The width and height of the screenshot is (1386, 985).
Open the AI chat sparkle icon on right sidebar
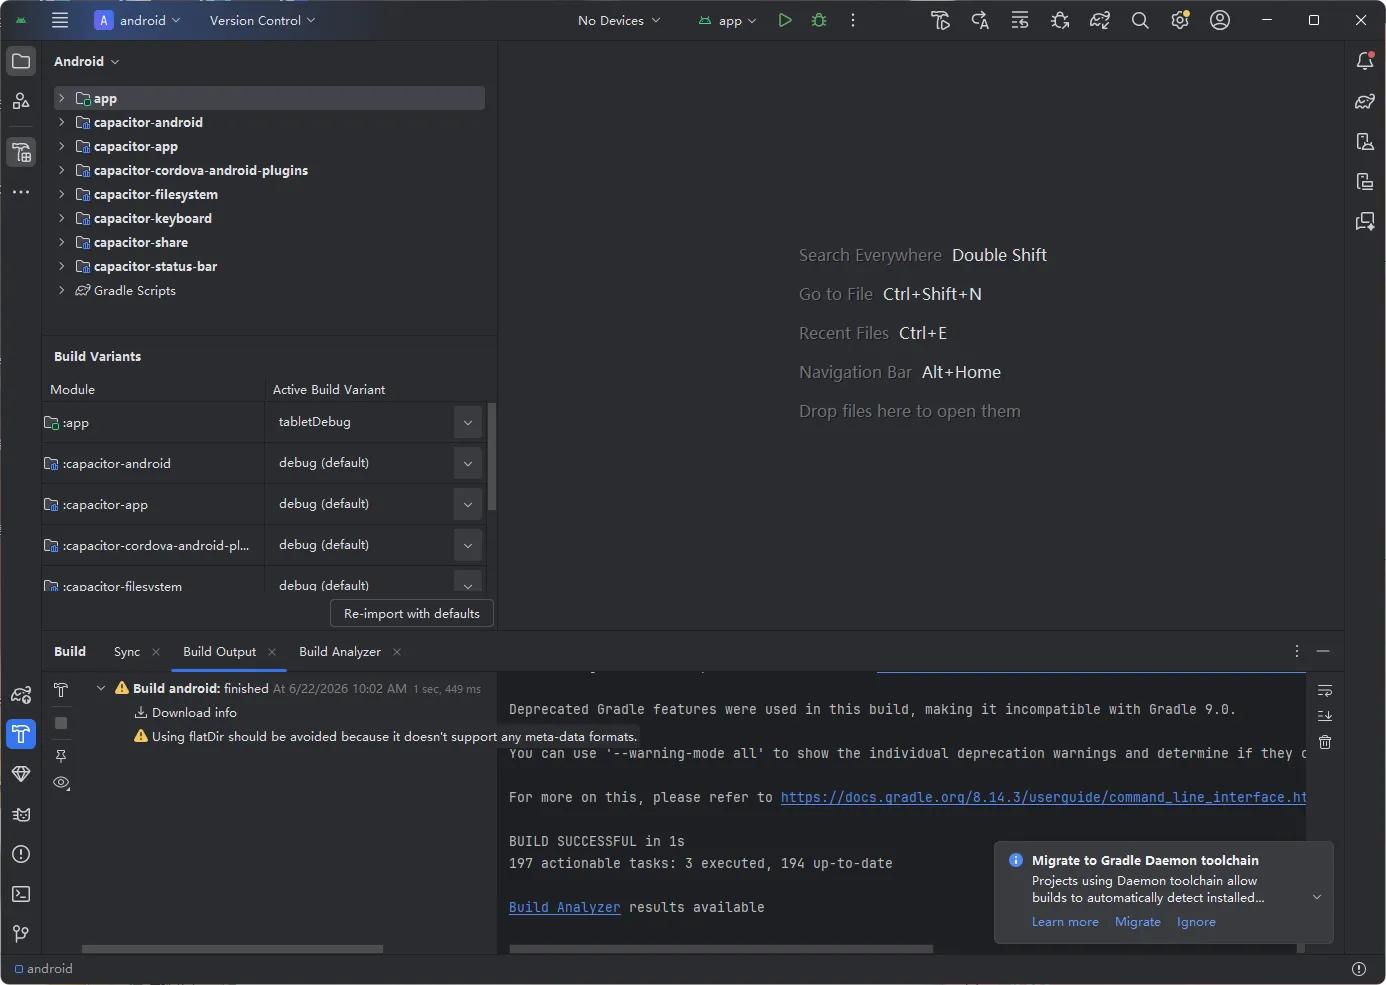[x=1365, y=221]
